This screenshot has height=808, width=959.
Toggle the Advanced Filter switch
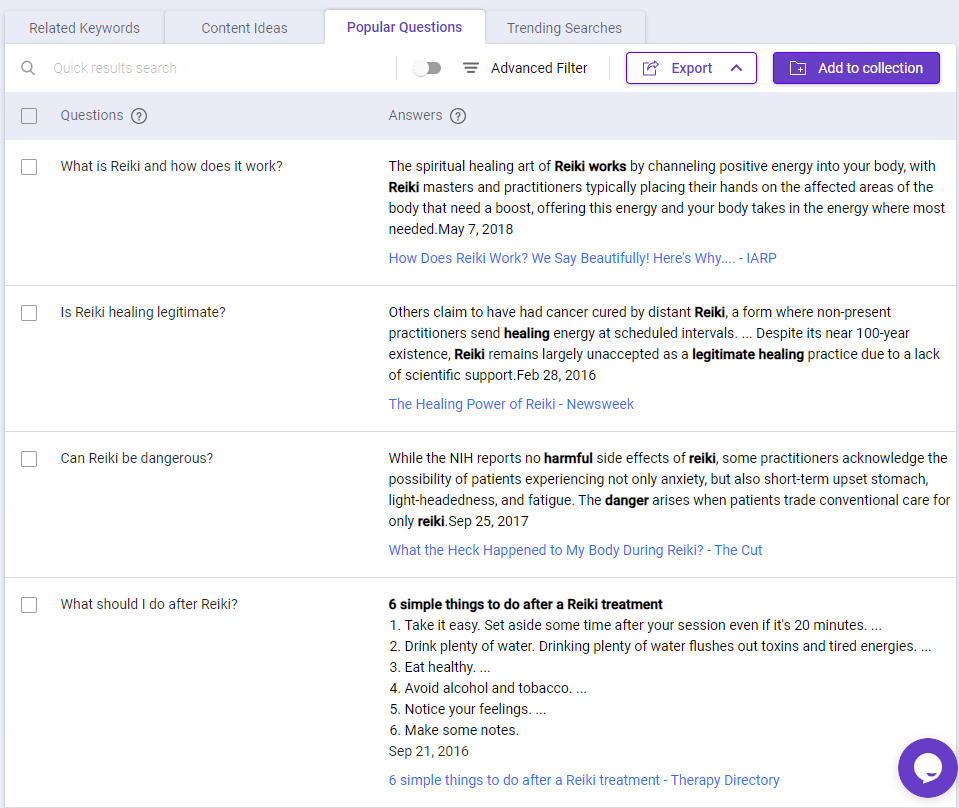tap(427, 68)
